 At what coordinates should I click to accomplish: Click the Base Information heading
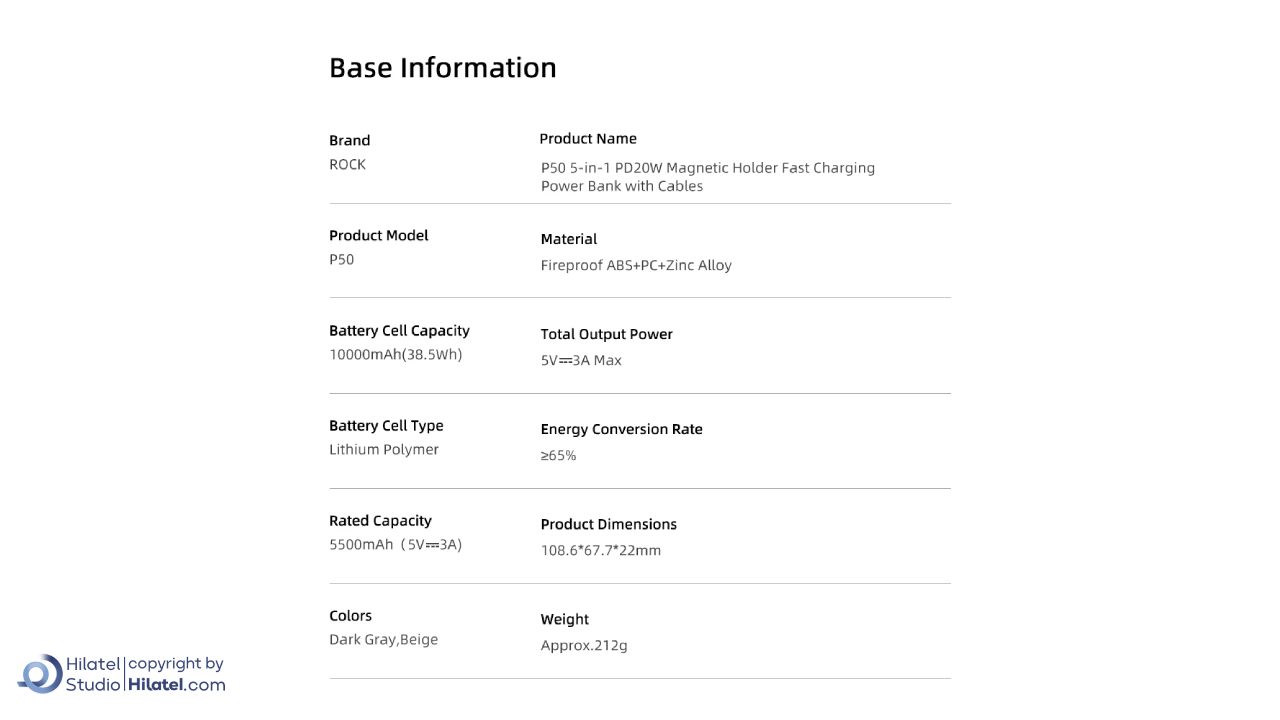click(442, 68)
